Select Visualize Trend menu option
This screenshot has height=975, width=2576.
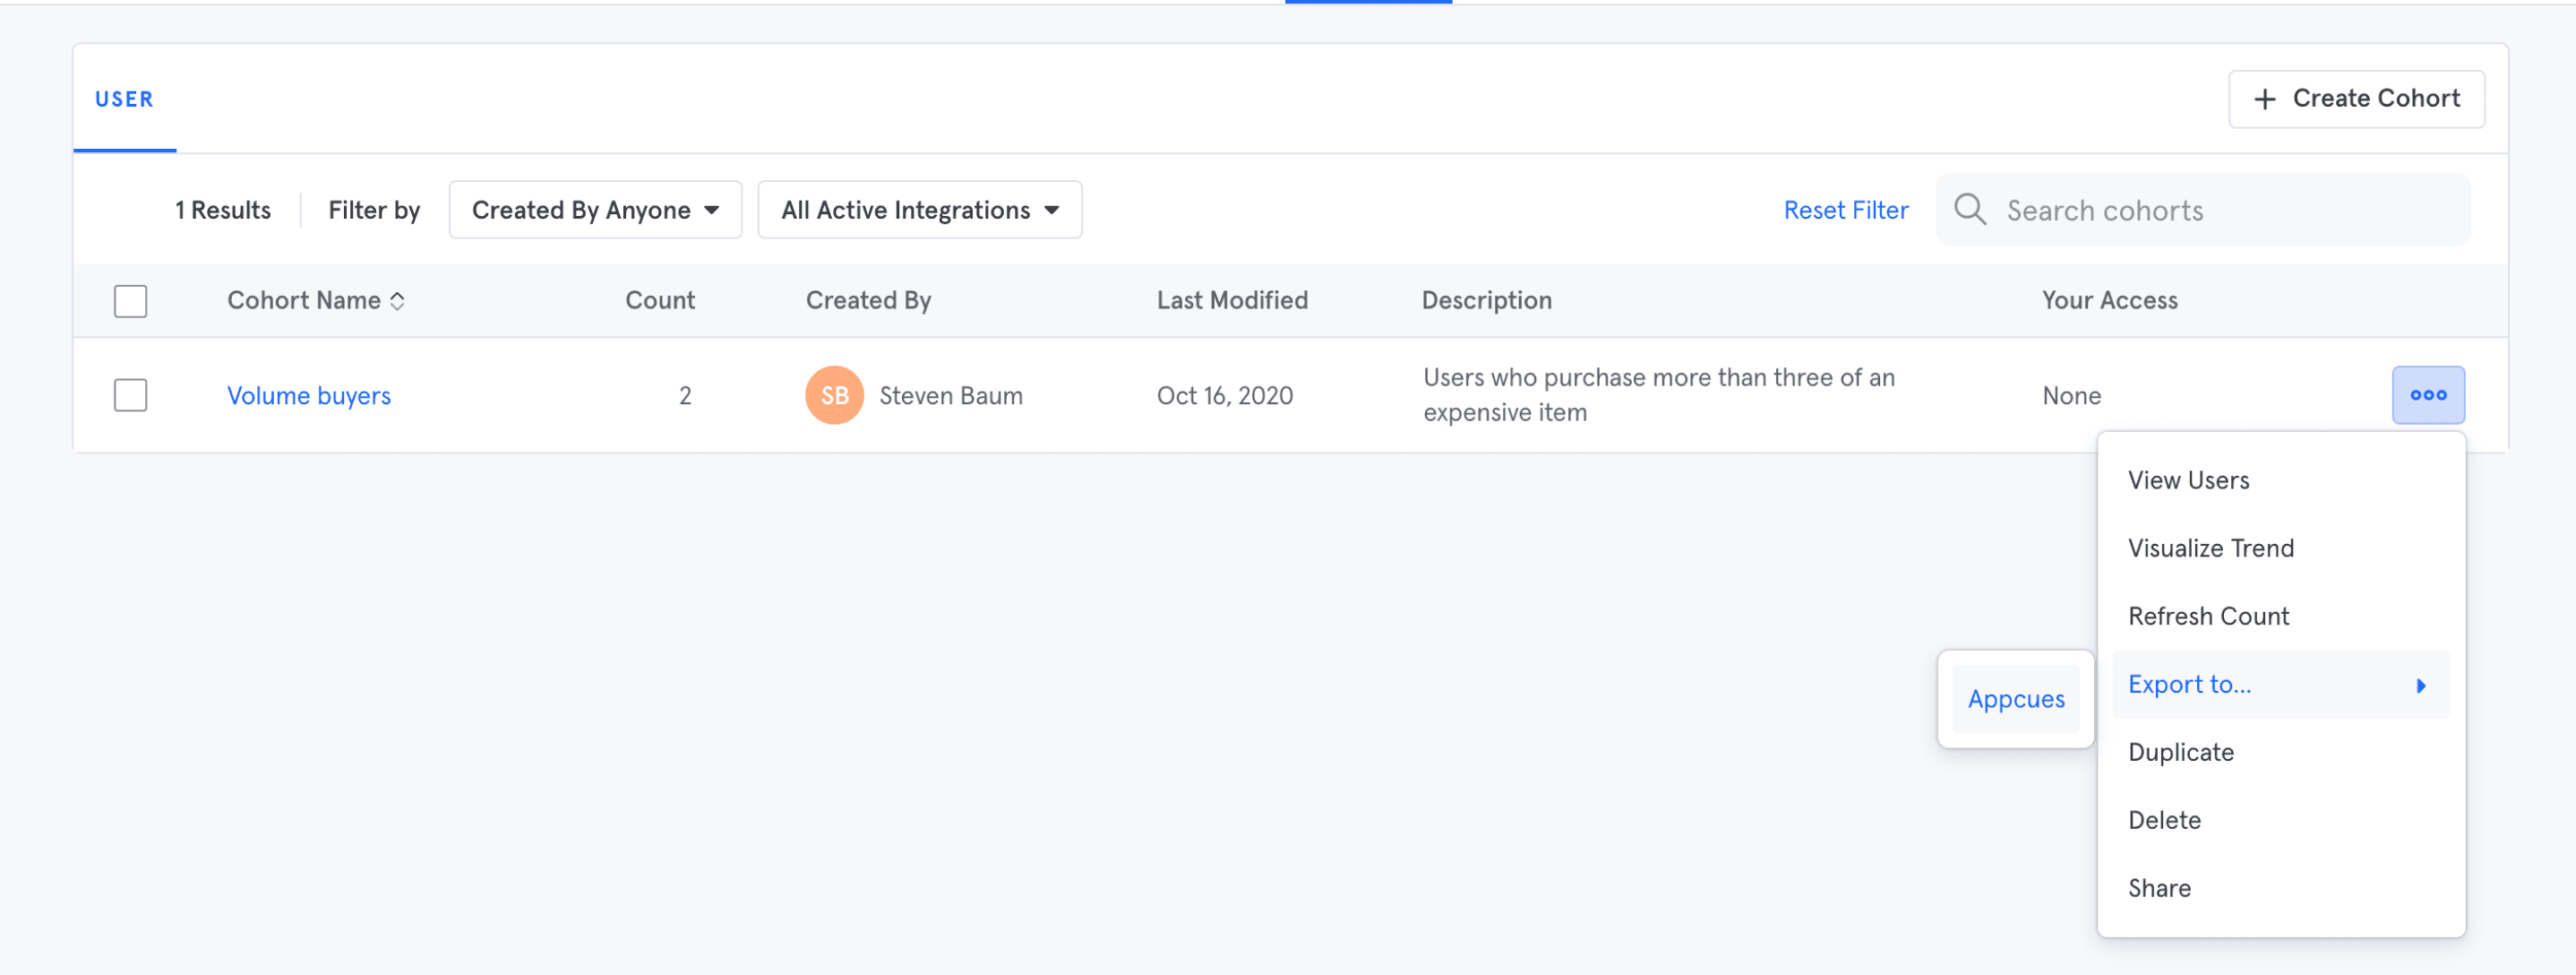2210,549
